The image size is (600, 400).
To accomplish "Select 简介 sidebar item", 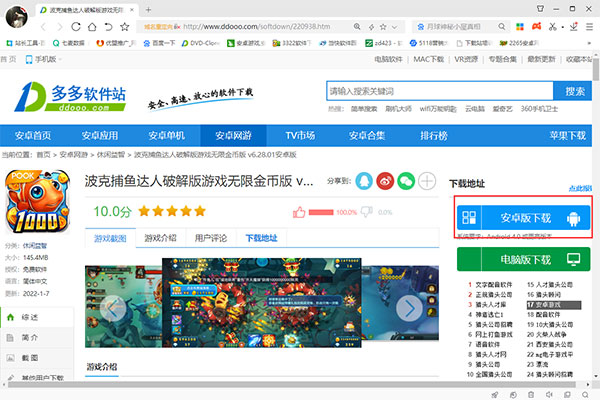I will coord(37,338).
